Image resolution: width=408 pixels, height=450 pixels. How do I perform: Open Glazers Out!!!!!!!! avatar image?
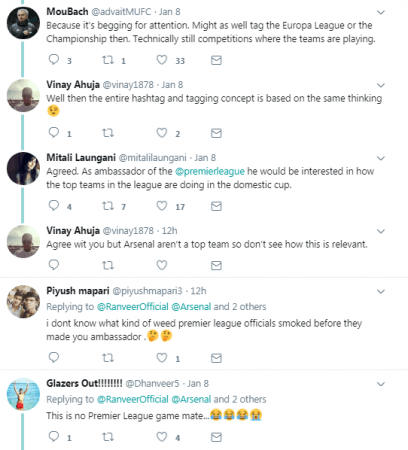coord(23,395)
